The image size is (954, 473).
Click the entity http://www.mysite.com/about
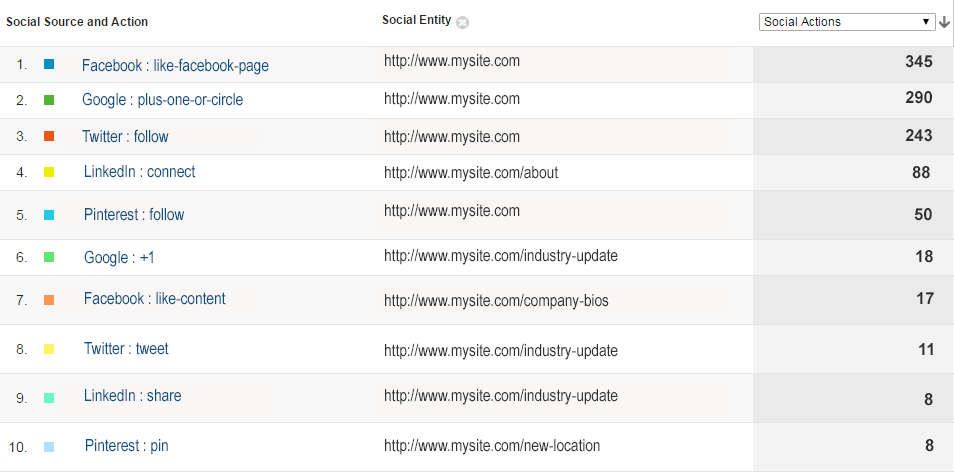click(x=471, y=173)
